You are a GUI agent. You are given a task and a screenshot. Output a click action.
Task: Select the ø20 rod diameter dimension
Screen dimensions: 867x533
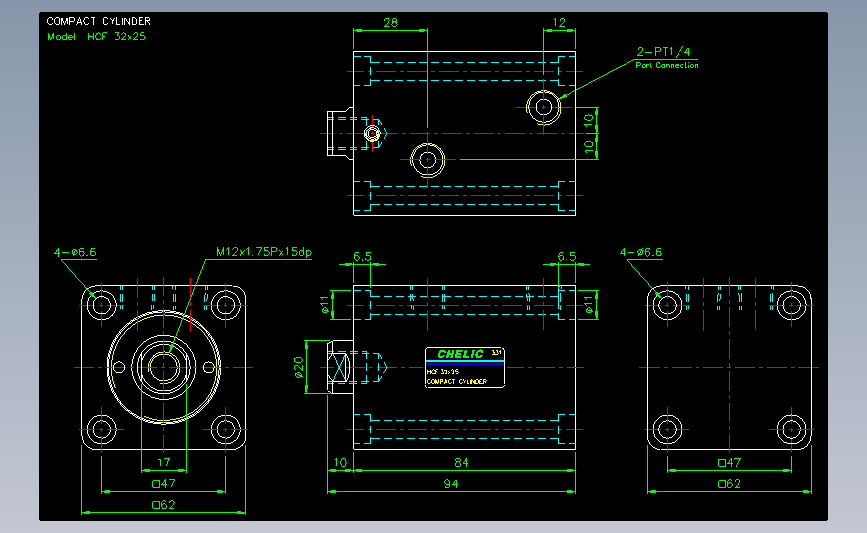pos(299,367)
